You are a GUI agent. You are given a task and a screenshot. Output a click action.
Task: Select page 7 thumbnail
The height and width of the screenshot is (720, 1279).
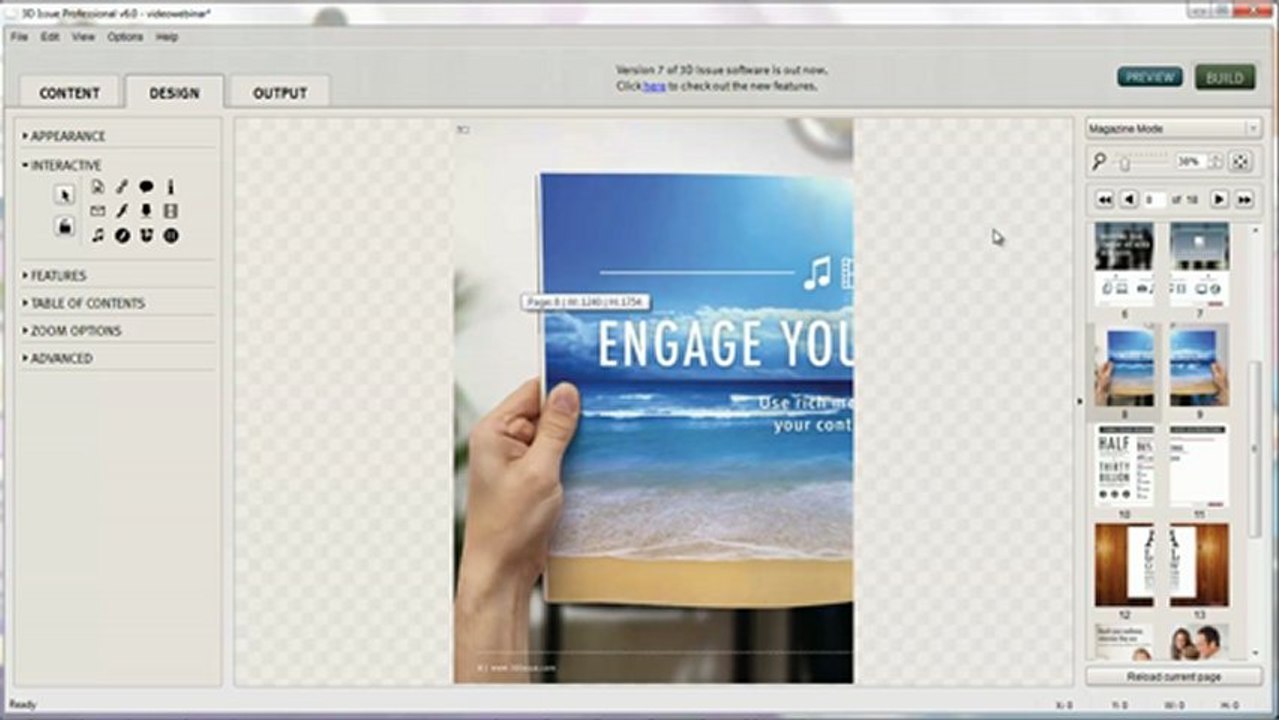coord(1200,264)
